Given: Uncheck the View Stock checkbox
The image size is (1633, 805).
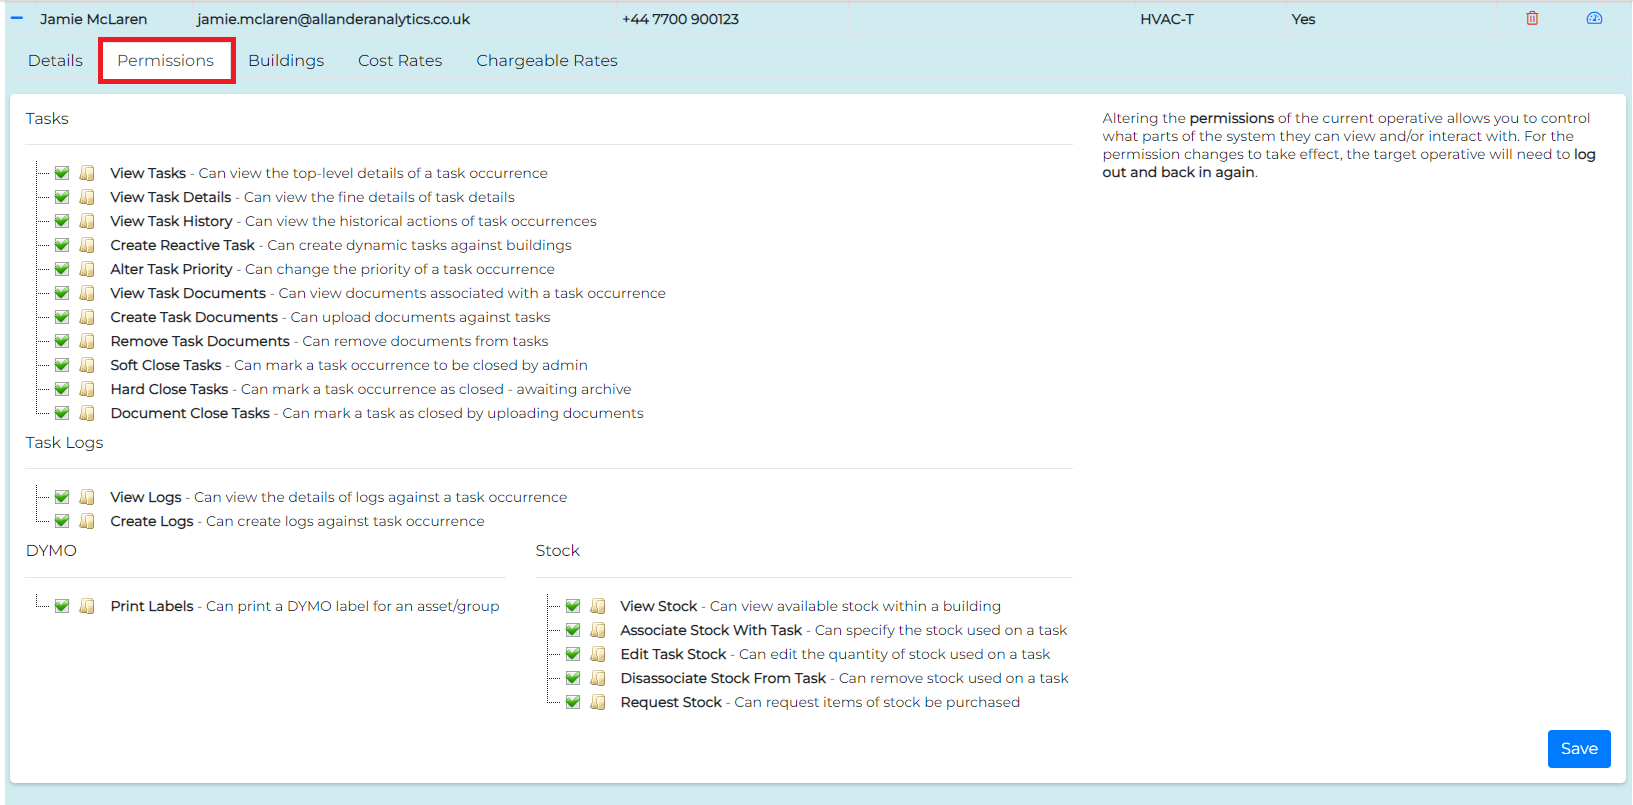Looking at the screenshot, I should (x=573, y=606).
